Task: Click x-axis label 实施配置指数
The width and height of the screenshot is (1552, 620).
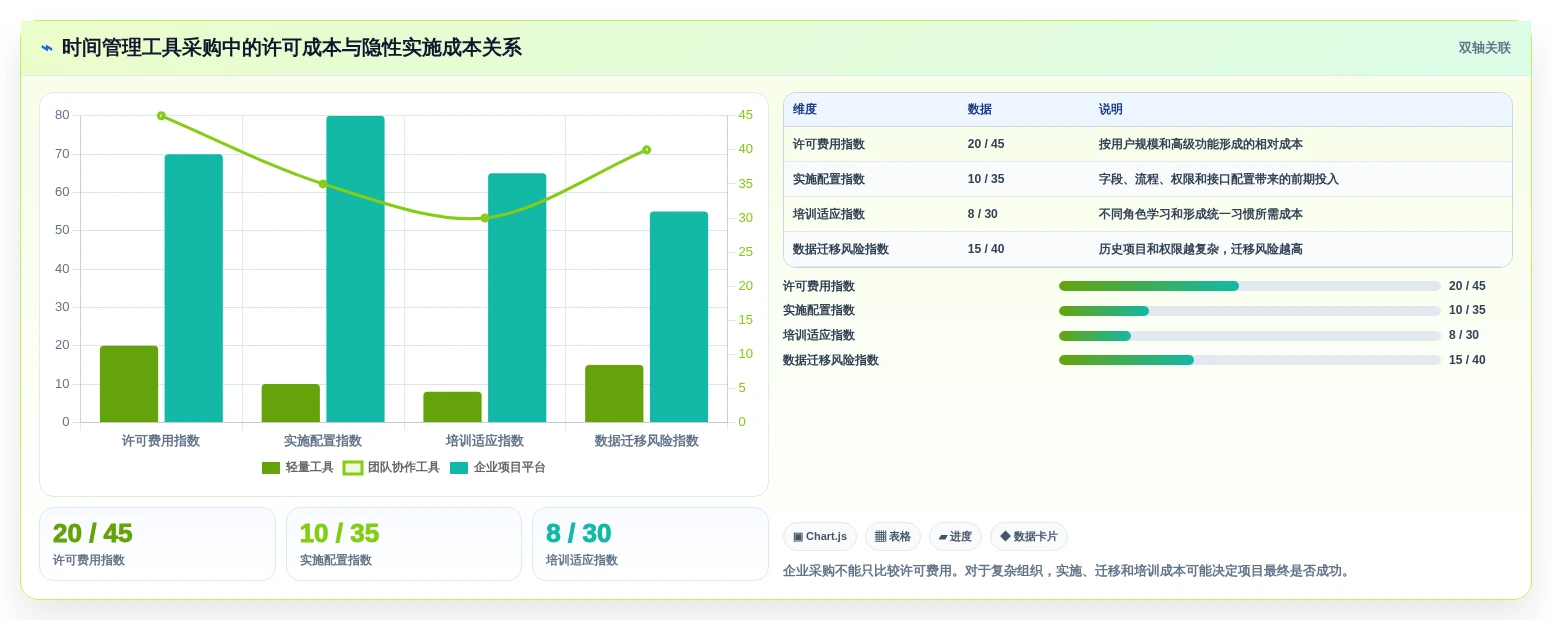Action: 323,441
